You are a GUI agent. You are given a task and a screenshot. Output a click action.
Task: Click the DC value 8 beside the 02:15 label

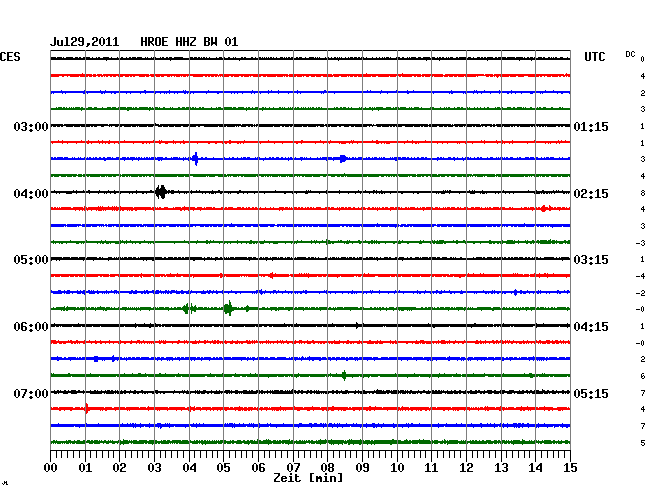(643, 193)
